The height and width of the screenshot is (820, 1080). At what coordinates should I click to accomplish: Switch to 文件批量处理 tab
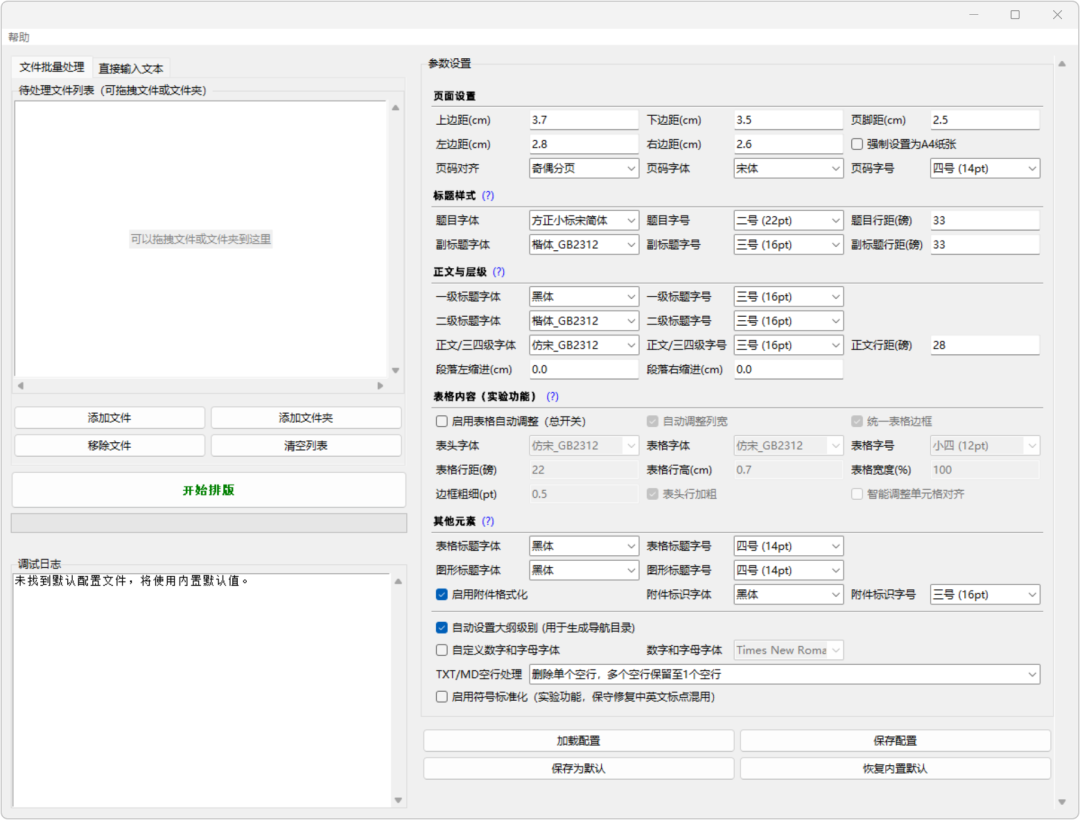tap(52, 67)
